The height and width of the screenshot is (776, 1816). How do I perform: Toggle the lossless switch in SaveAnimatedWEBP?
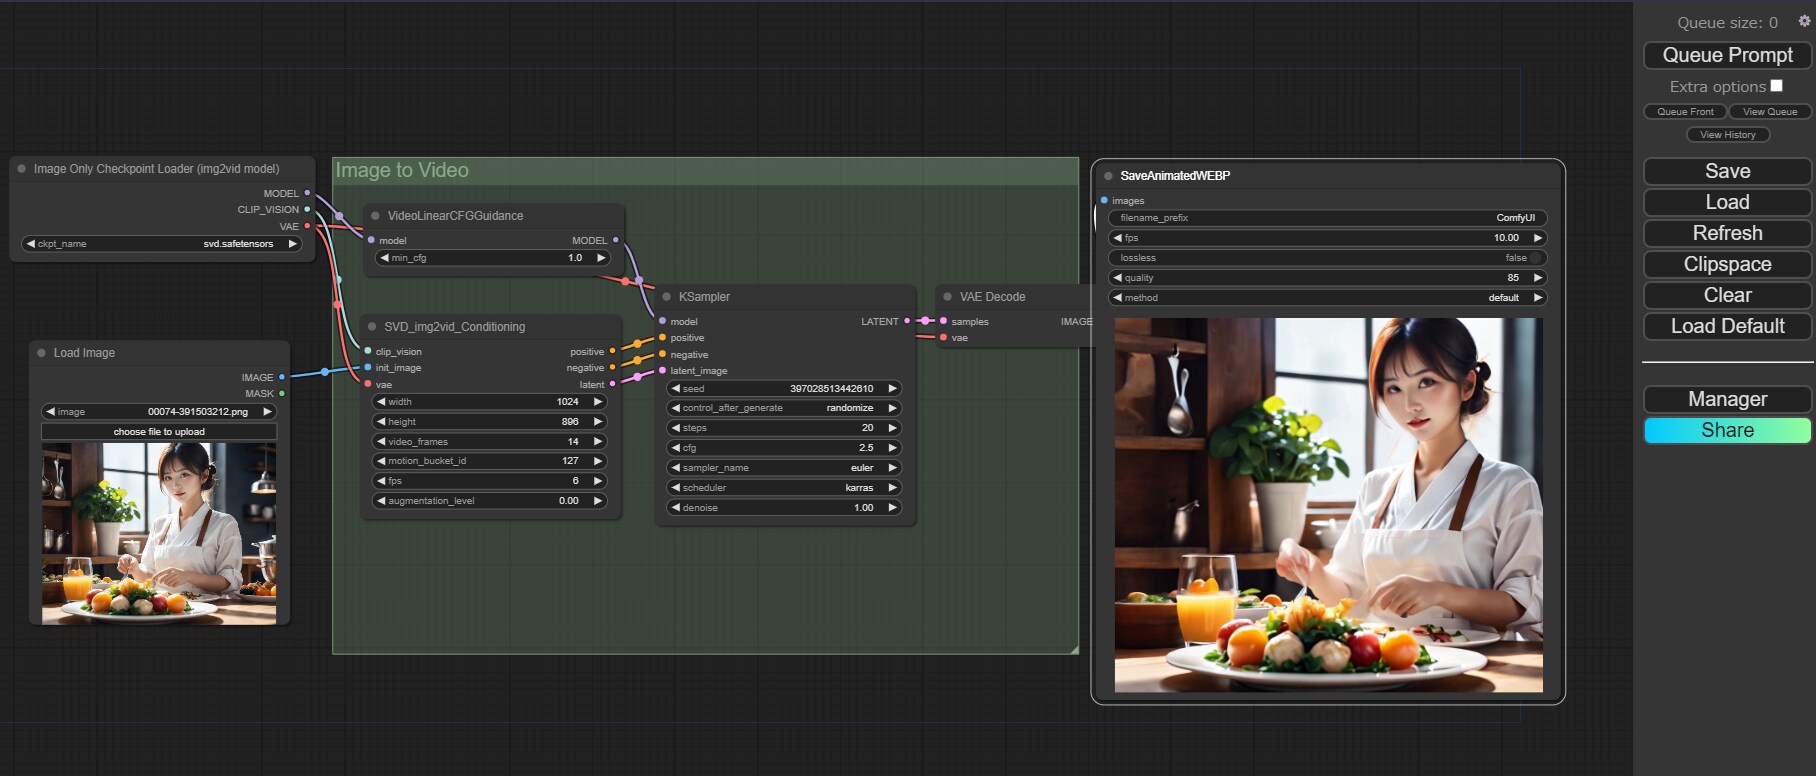[1535, 258]
